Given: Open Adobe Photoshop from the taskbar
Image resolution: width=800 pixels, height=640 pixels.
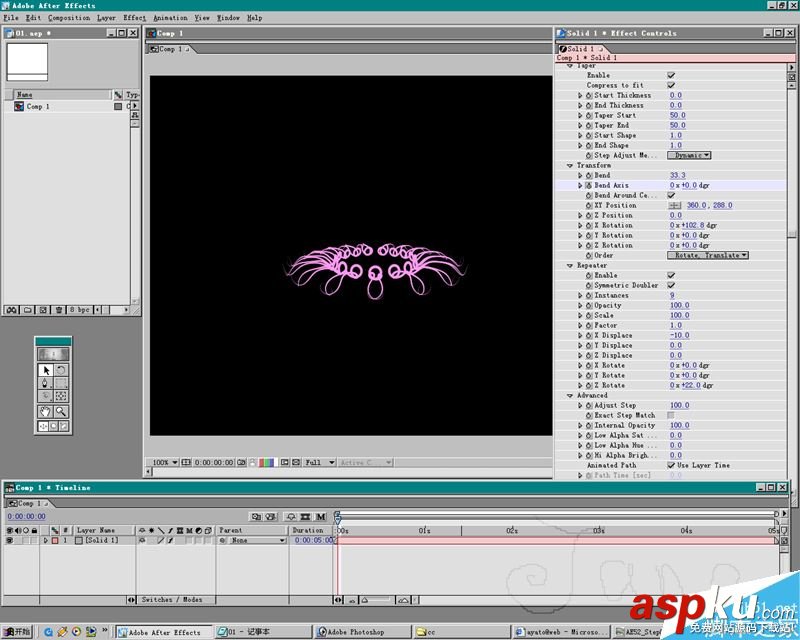Looking at the screenshot, I should coord(355,632).
